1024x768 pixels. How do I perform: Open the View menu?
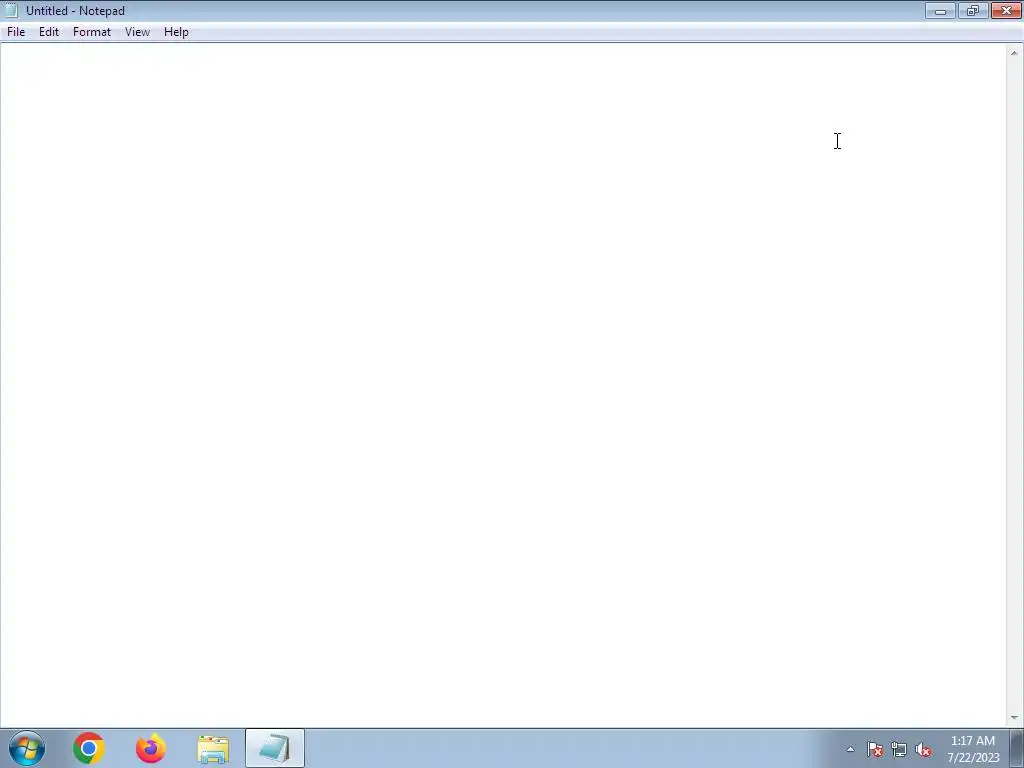coord(137,32)
